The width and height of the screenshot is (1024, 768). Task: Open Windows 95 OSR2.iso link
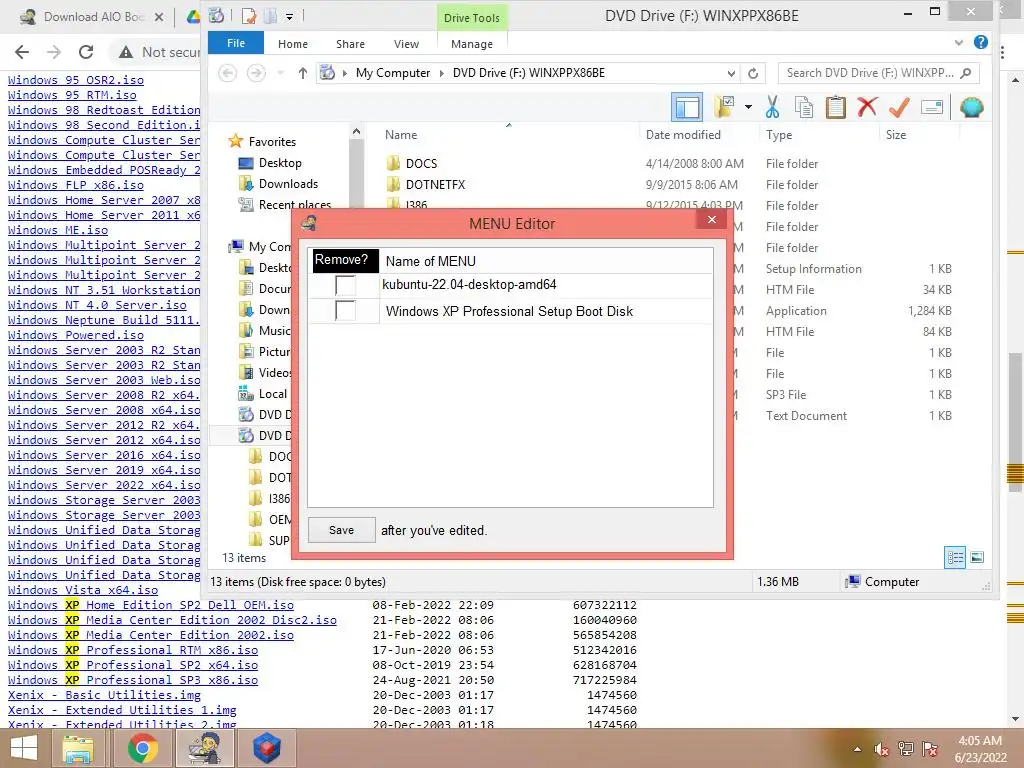(76, 80)
